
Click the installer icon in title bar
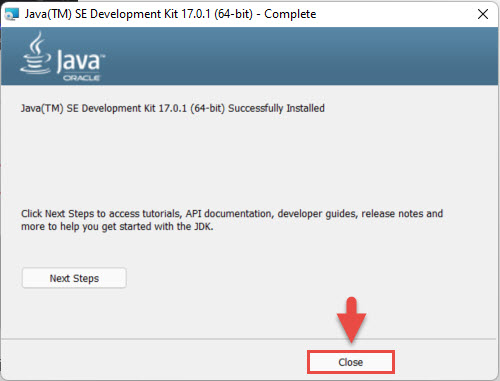pos(12,14)
